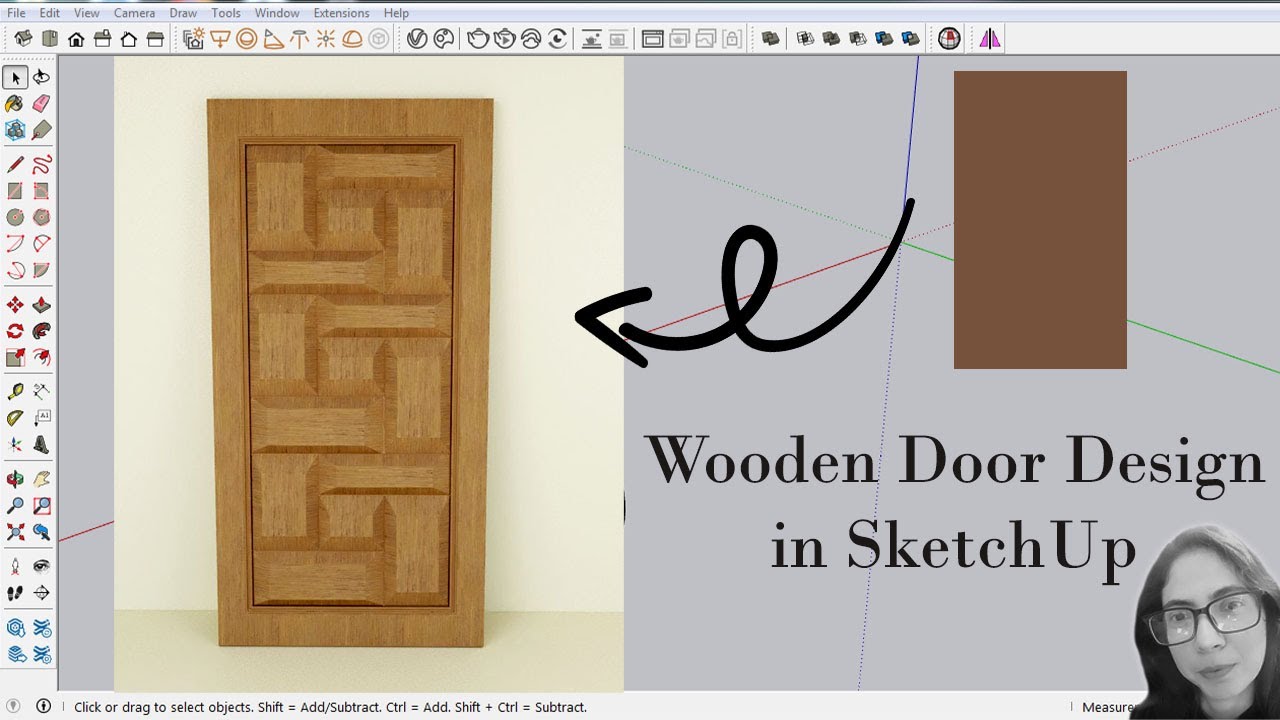Click the Outer Shell solid tool

click(x=770, y=39)
